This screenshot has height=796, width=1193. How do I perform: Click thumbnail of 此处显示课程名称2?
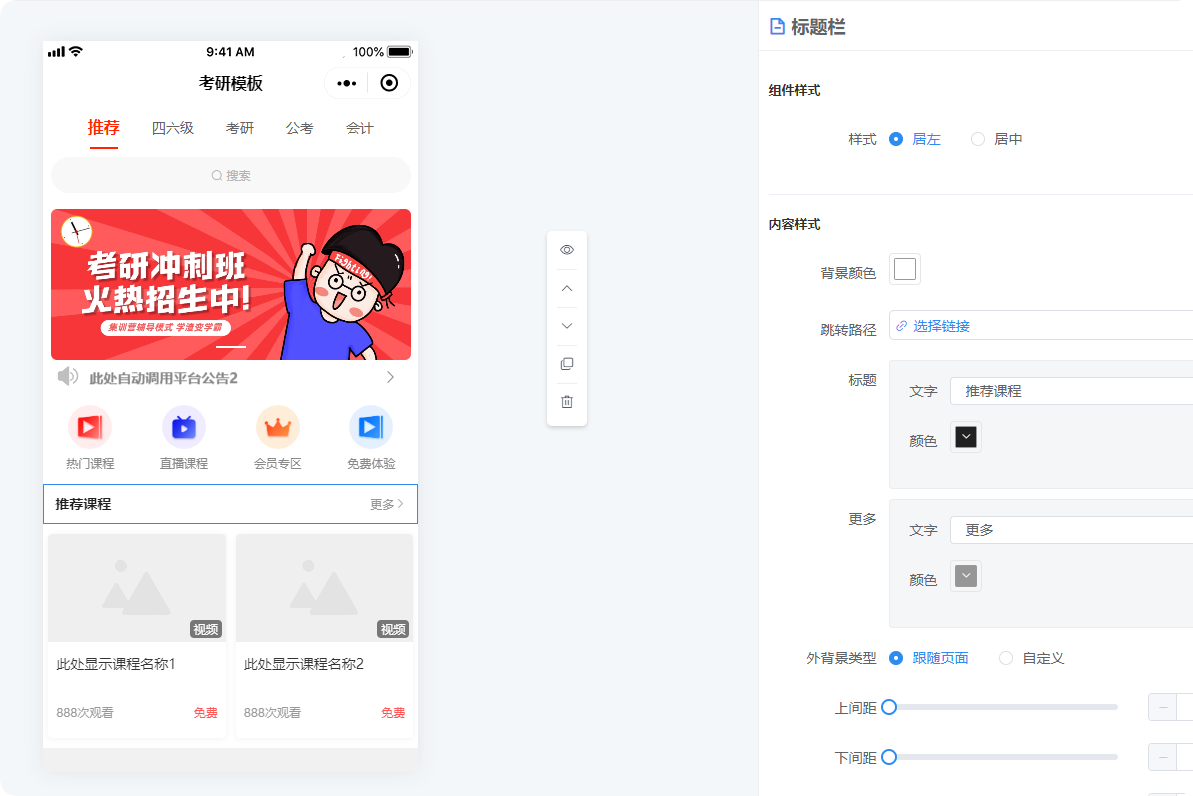point(324,588)
